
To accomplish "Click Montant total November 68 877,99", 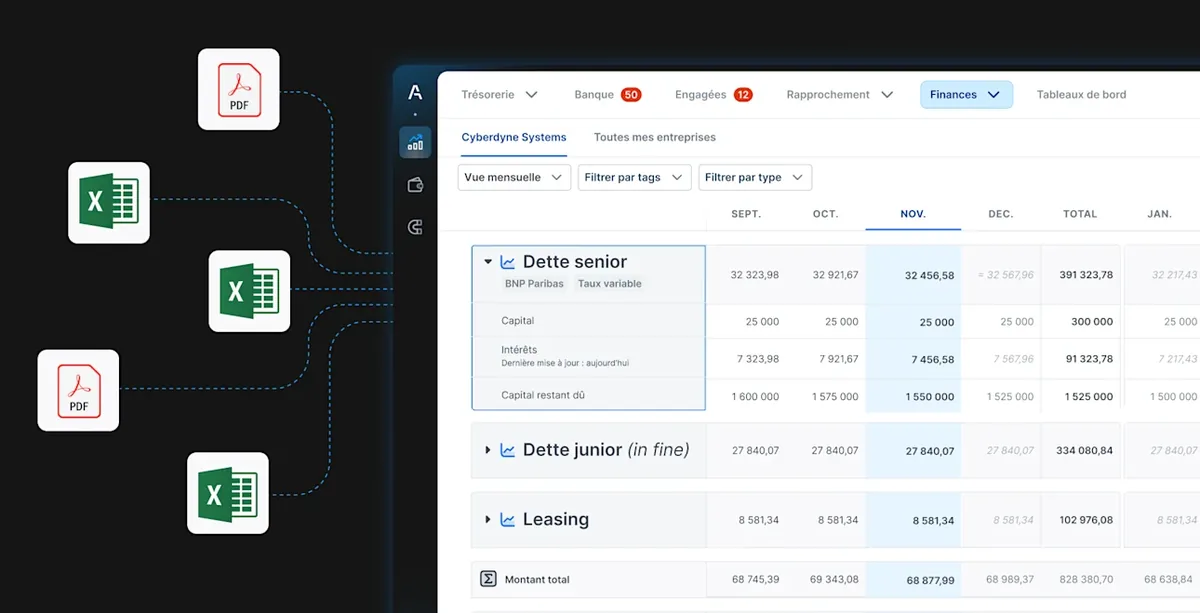I will point(930,580).
